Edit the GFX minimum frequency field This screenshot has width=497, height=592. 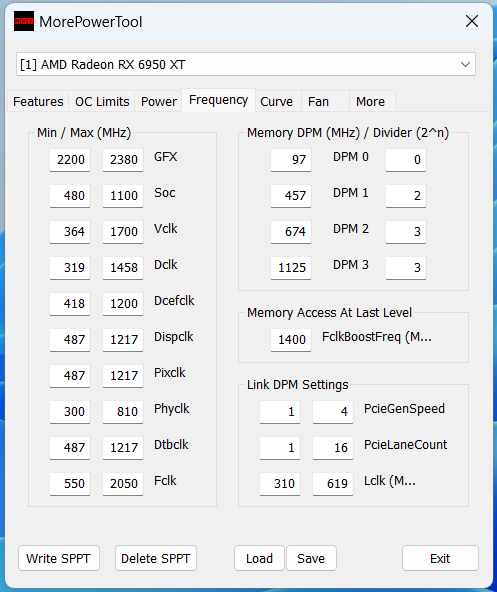[70, 160]
